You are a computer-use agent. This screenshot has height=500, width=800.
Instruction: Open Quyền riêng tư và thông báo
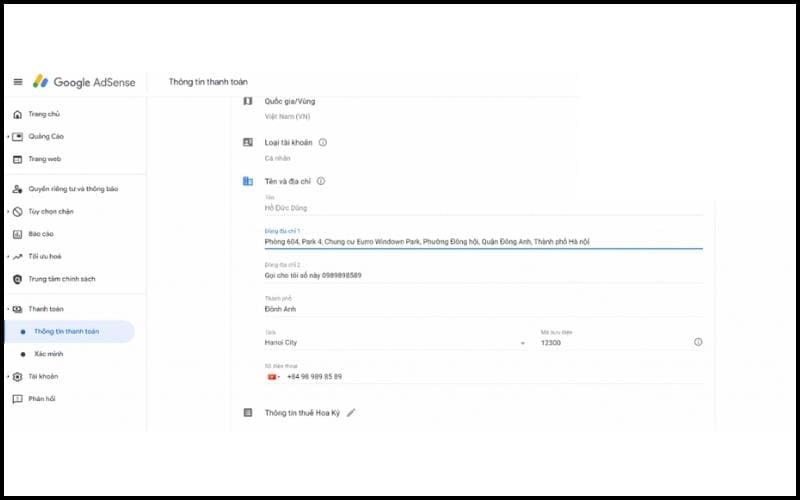pyautogui.click(x=73, y=189)
